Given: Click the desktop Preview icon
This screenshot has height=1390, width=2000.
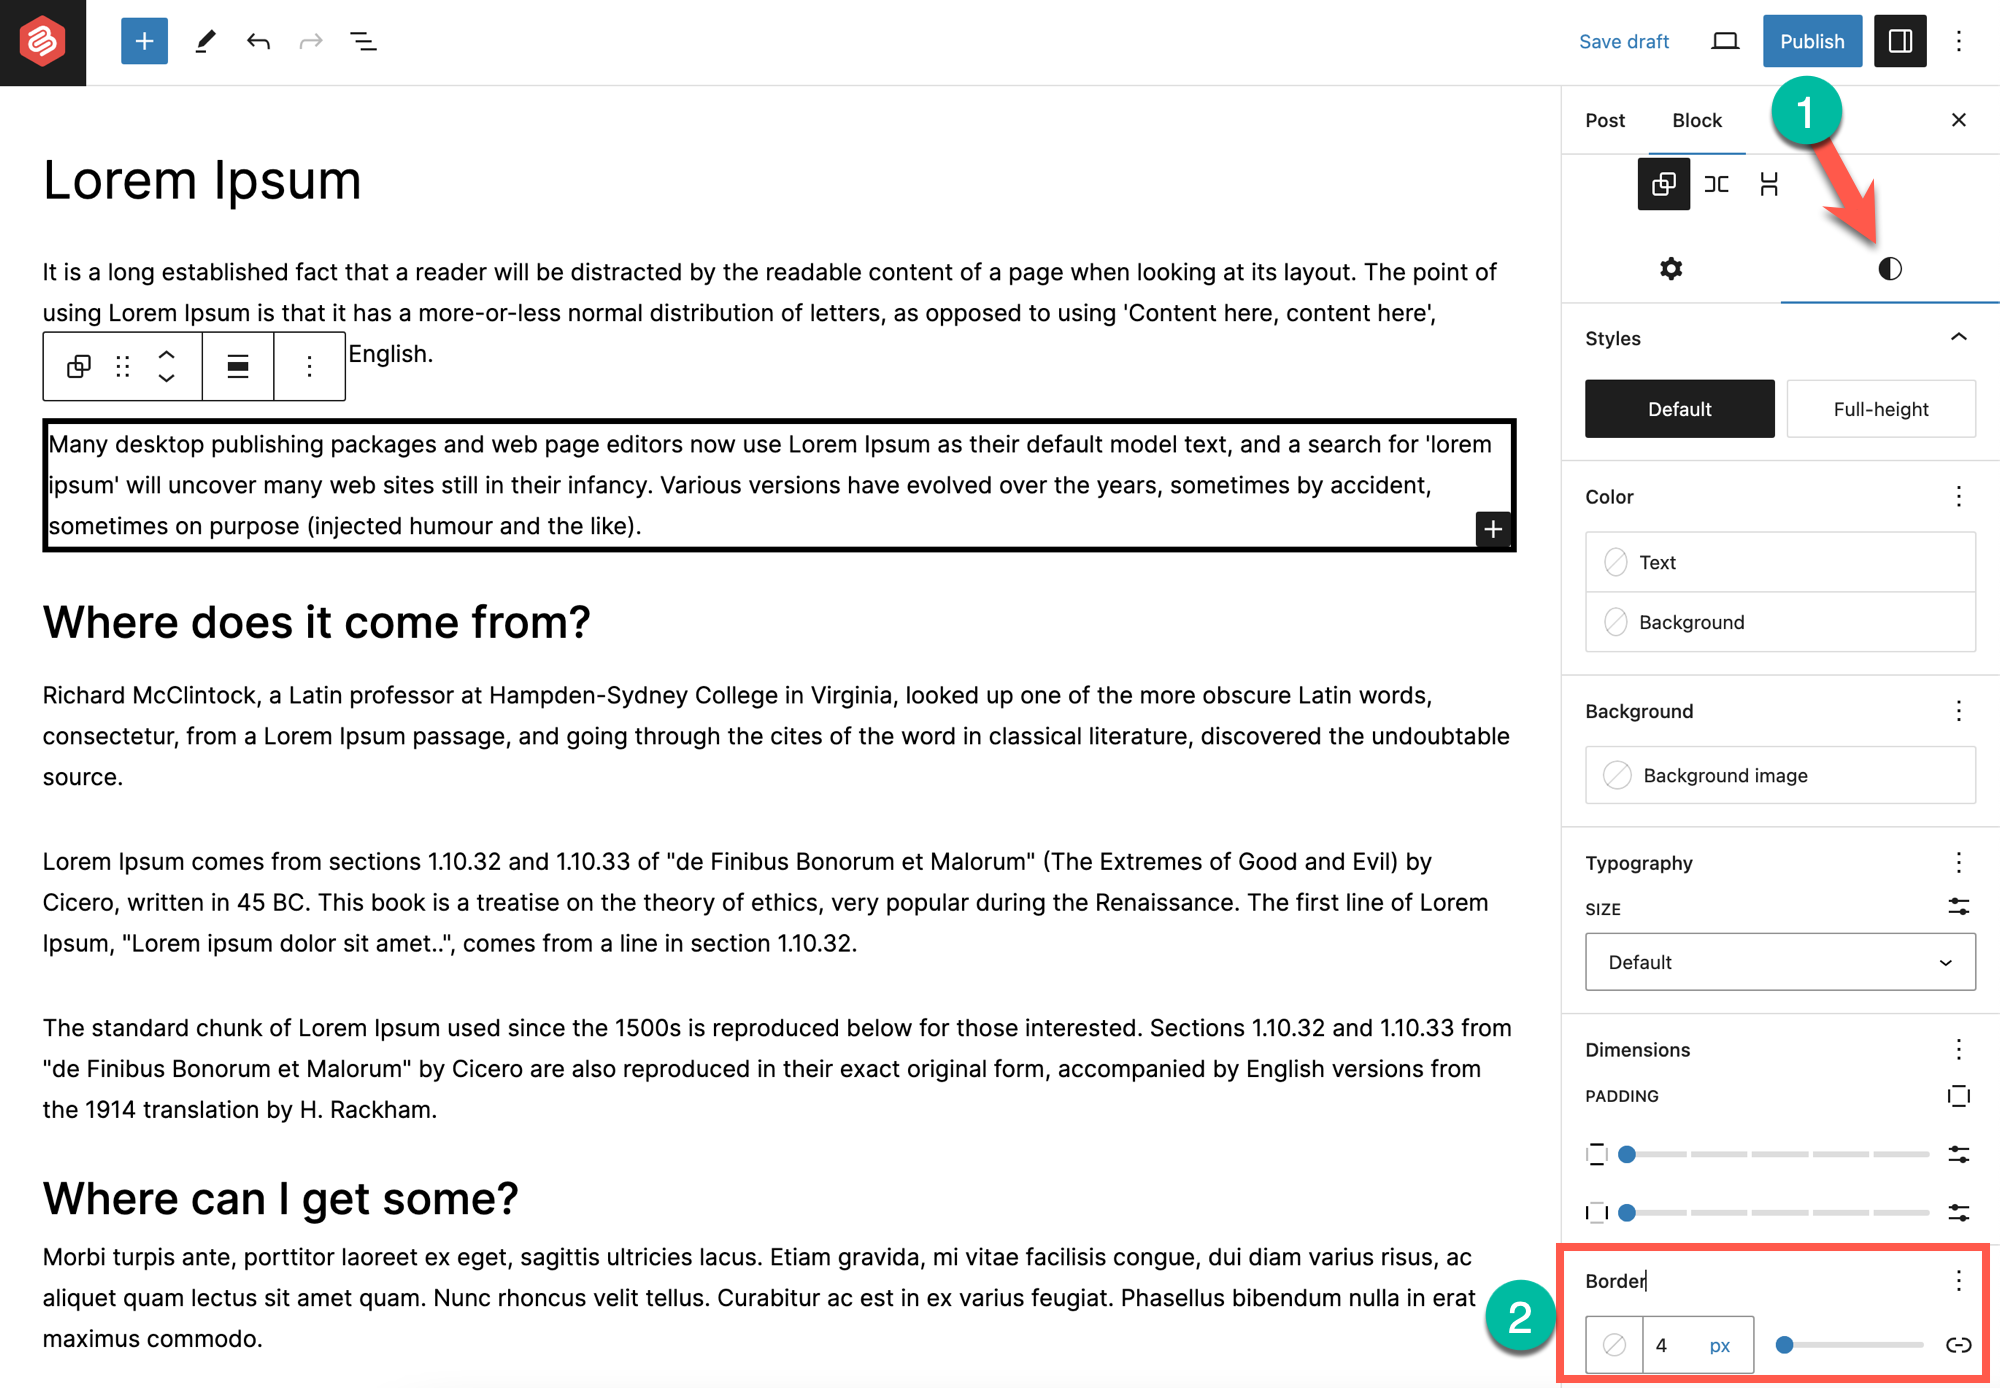Looking at the screenshot, I should [x=1724, y=41].
